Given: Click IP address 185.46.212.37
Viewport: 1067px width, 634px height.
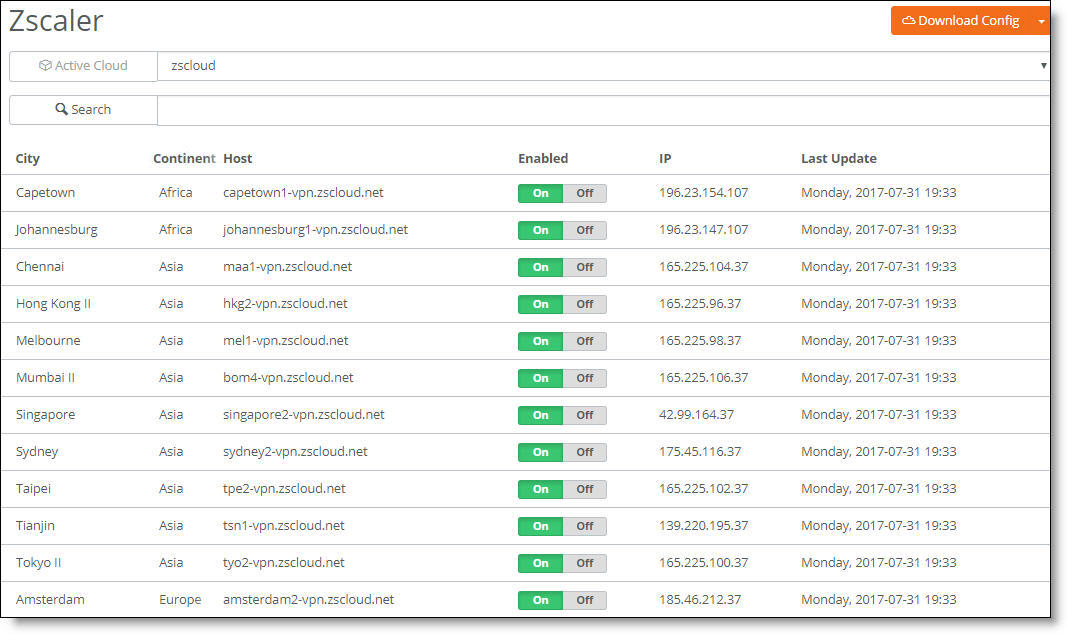Looking at the screenshot, I should click(700, 599).
